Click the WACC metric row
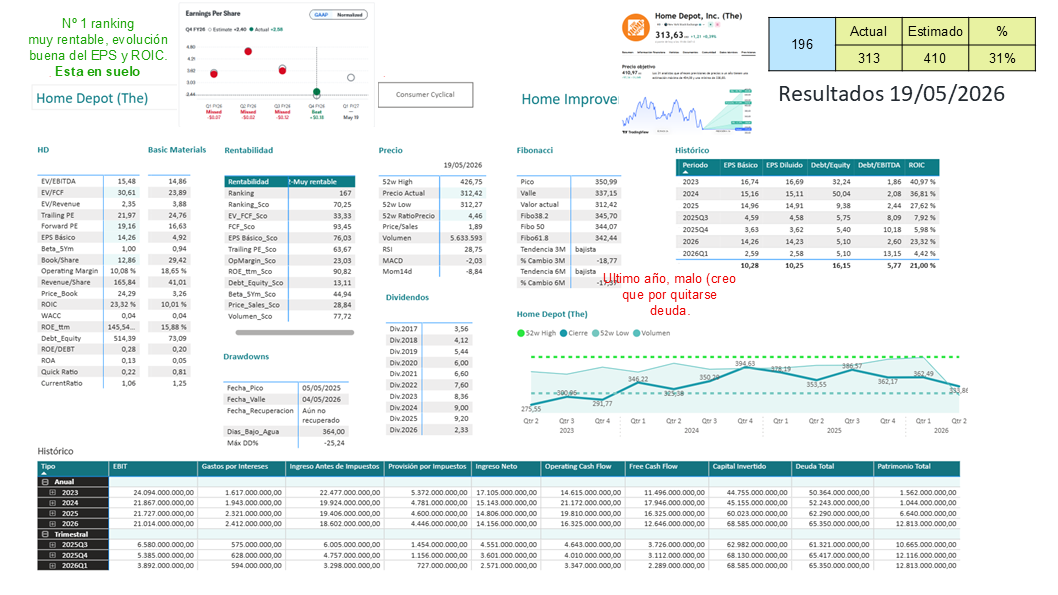The height and width of the screenshot is (595, 1058). 87,316
